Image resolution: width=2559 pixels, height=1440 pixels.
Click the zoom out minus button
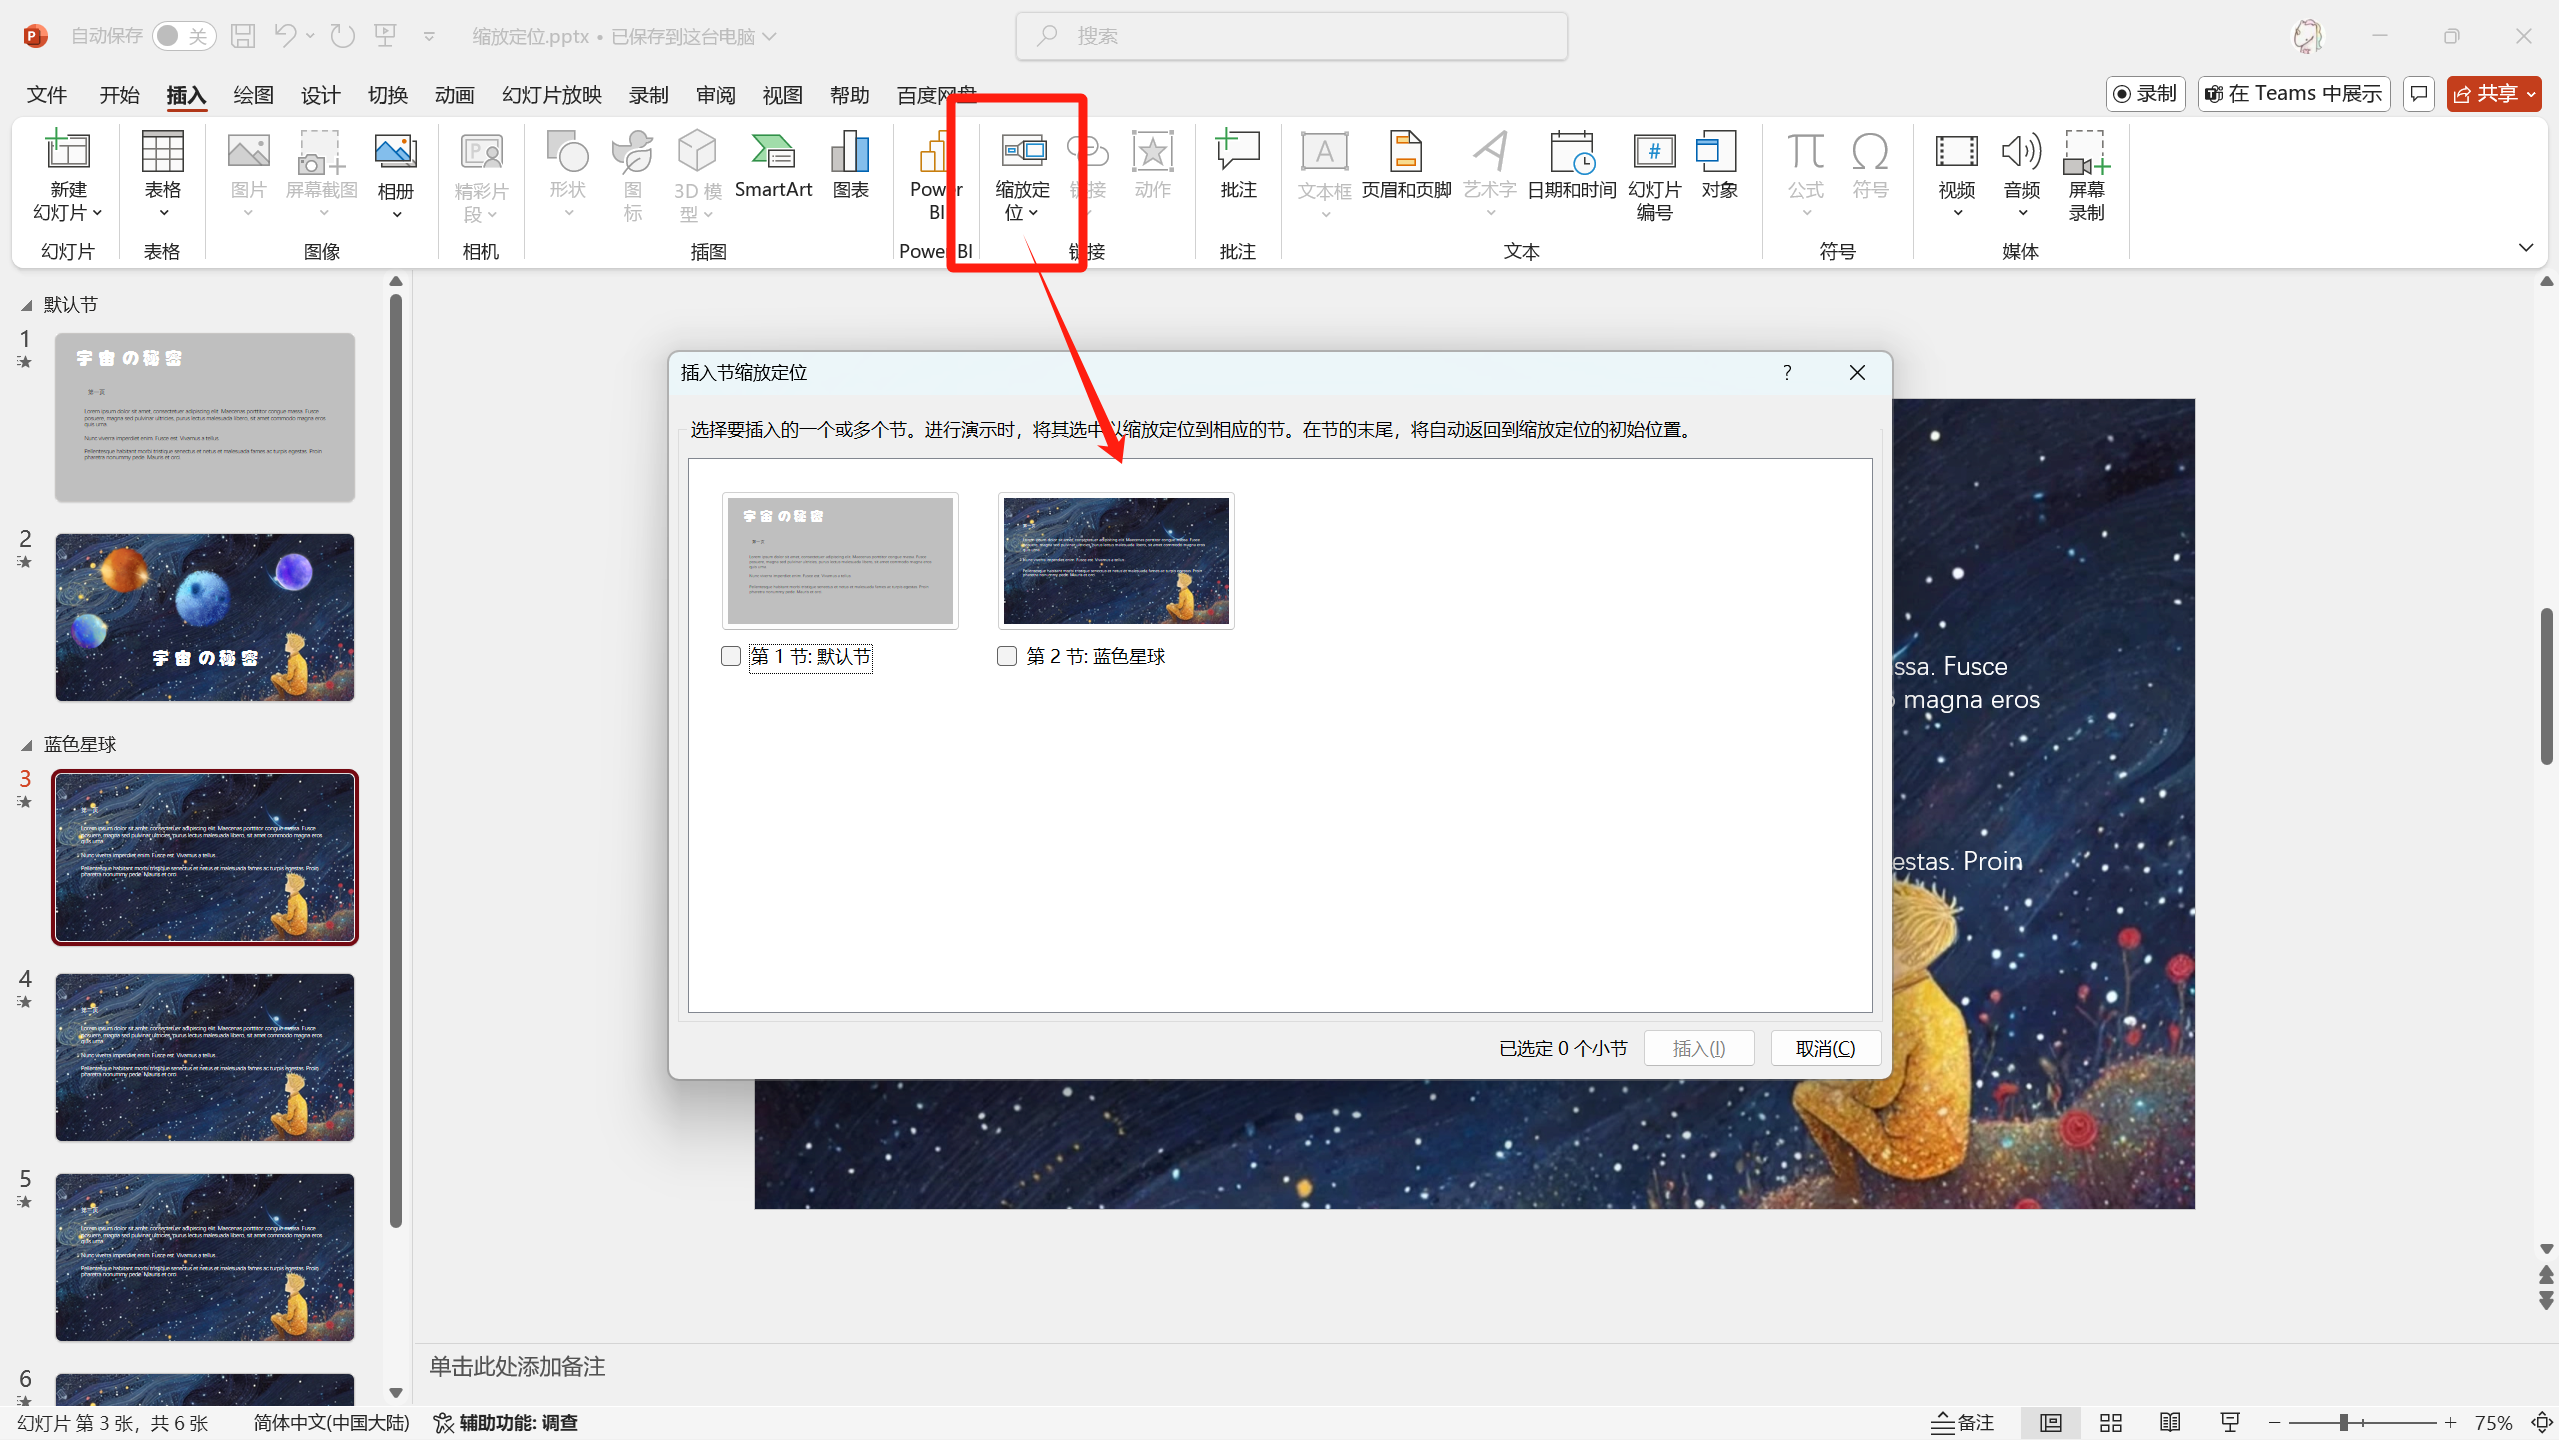2275,1422
